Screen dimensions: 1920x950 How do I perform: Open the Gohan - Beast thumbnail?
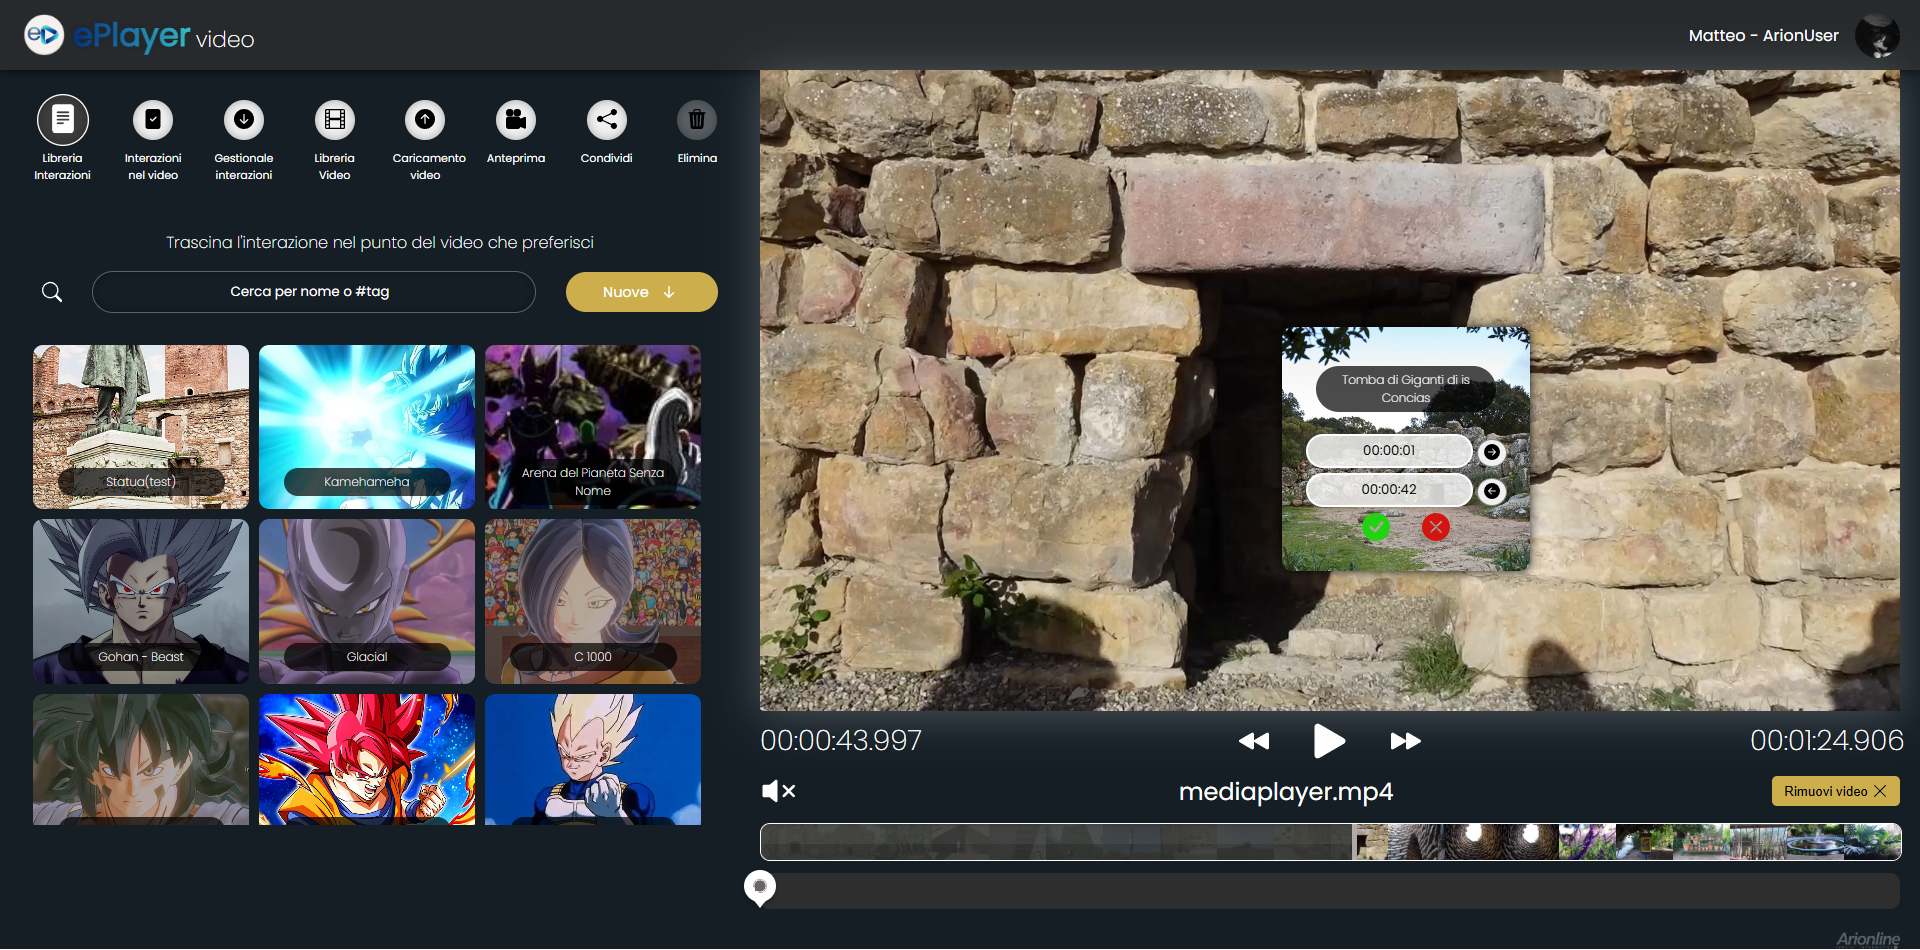pos(140,601)
